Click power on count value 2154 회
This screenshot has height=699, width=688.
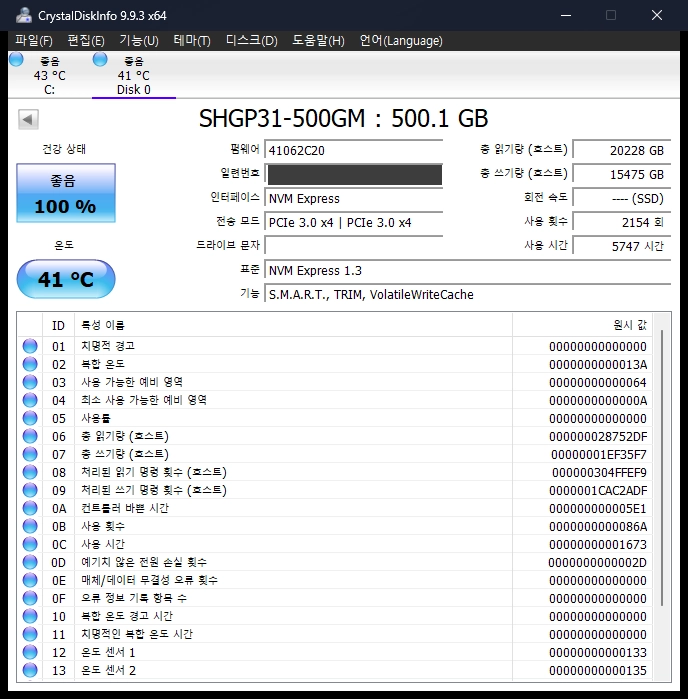622,222
